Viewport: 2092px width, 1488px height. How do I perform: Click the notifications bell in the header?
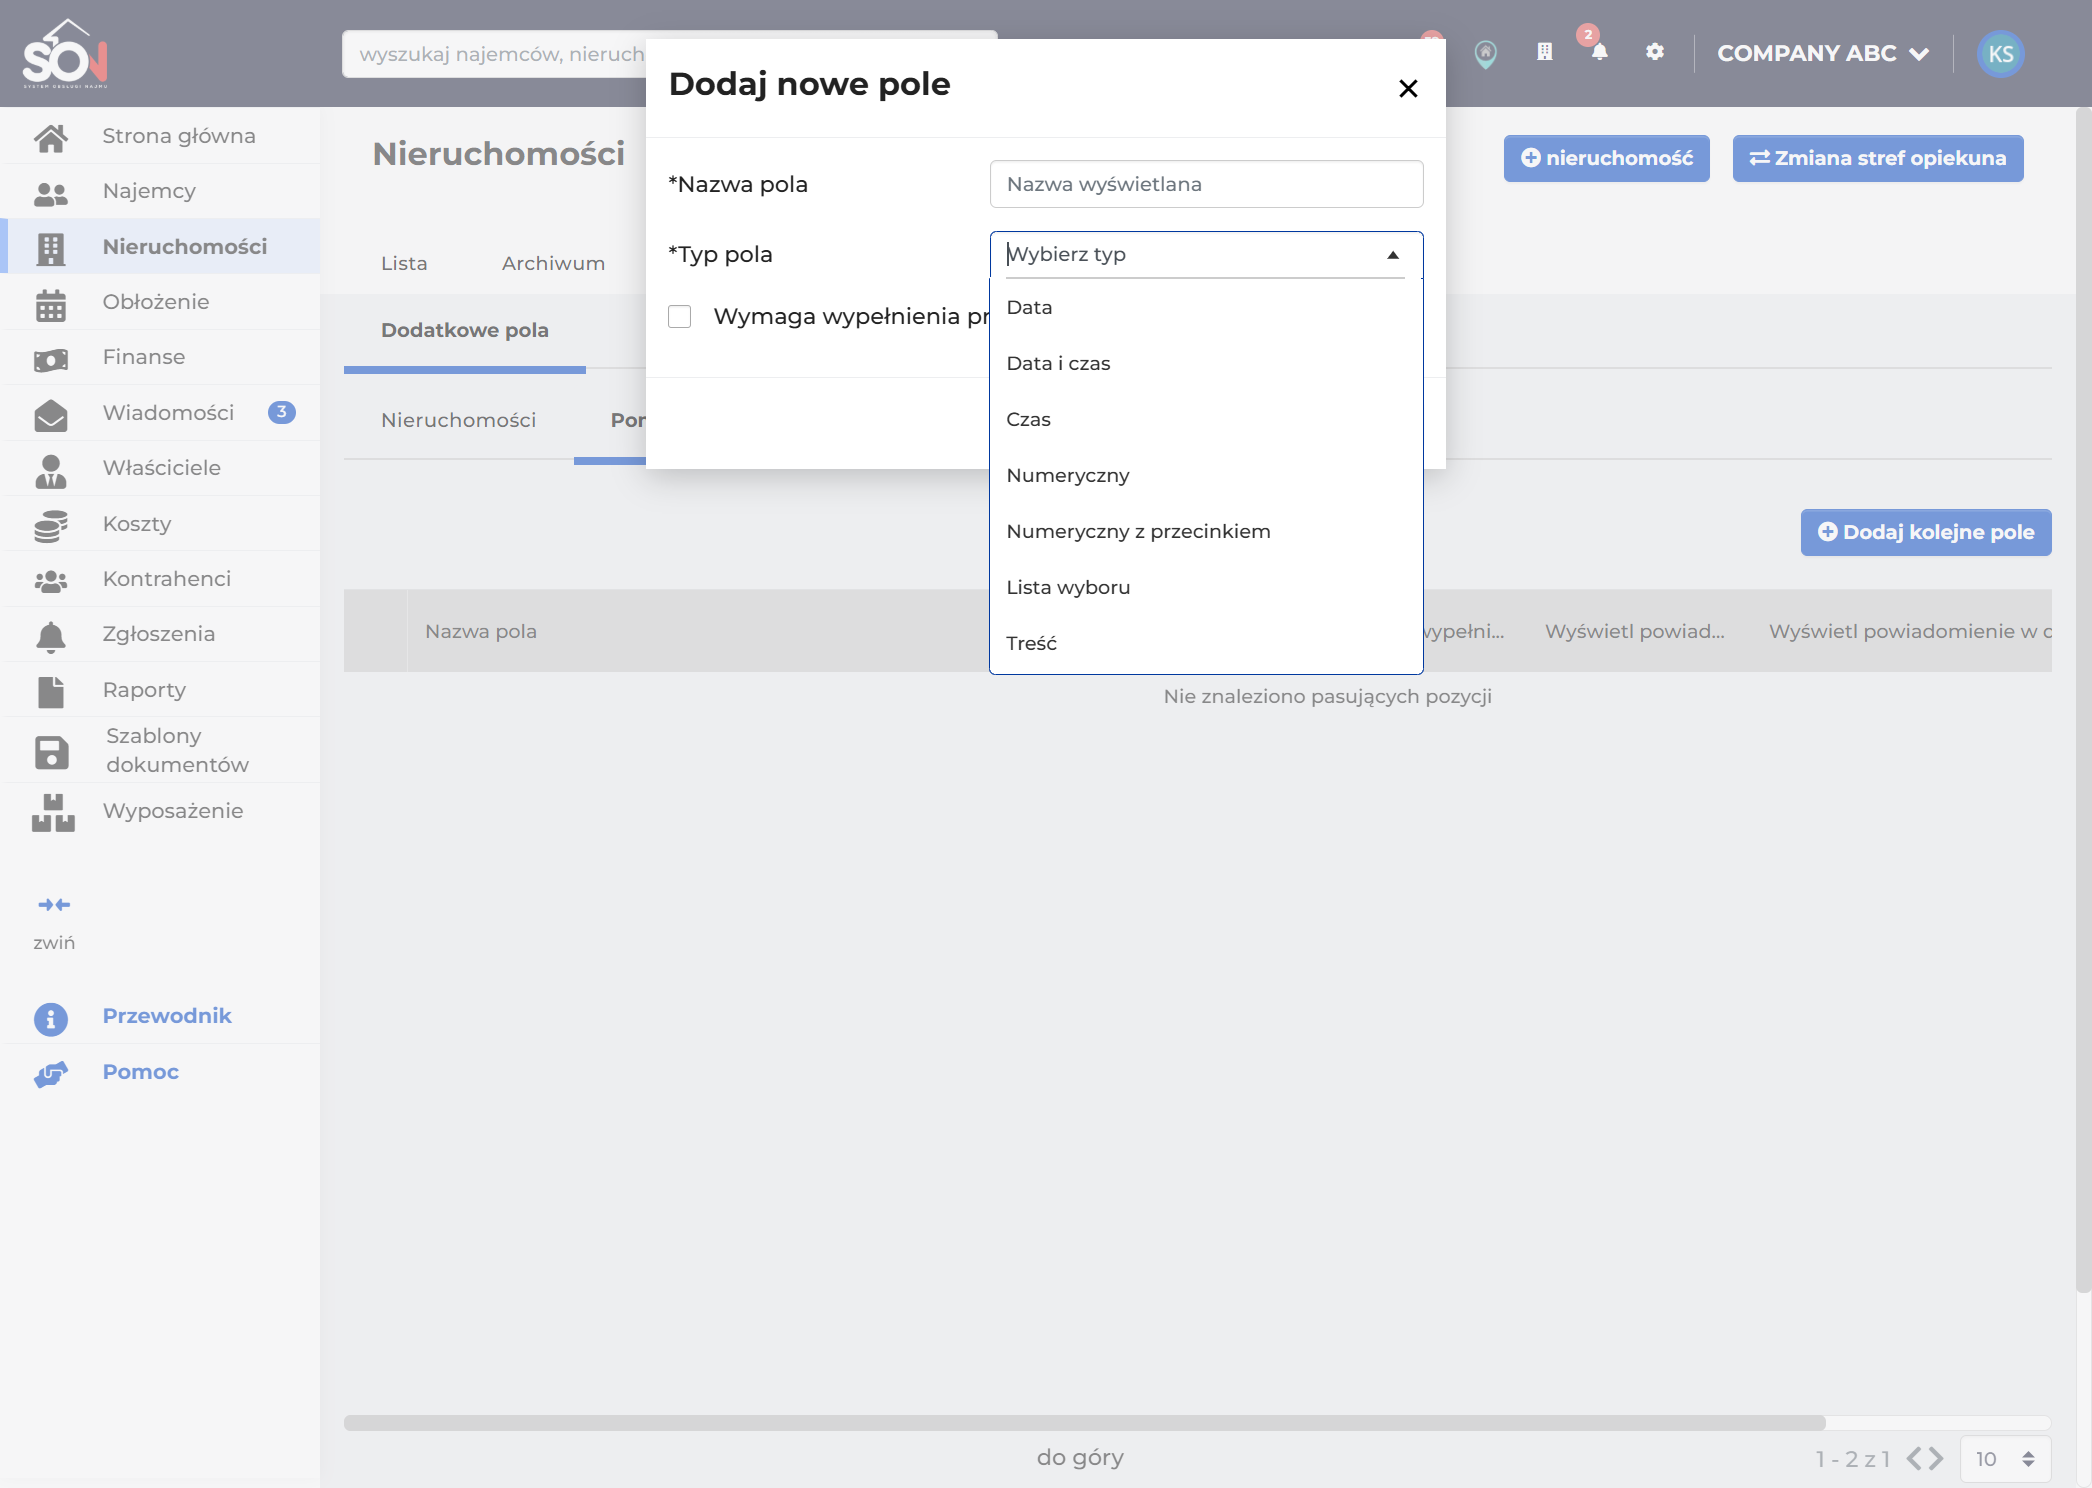click(1599, 52)
